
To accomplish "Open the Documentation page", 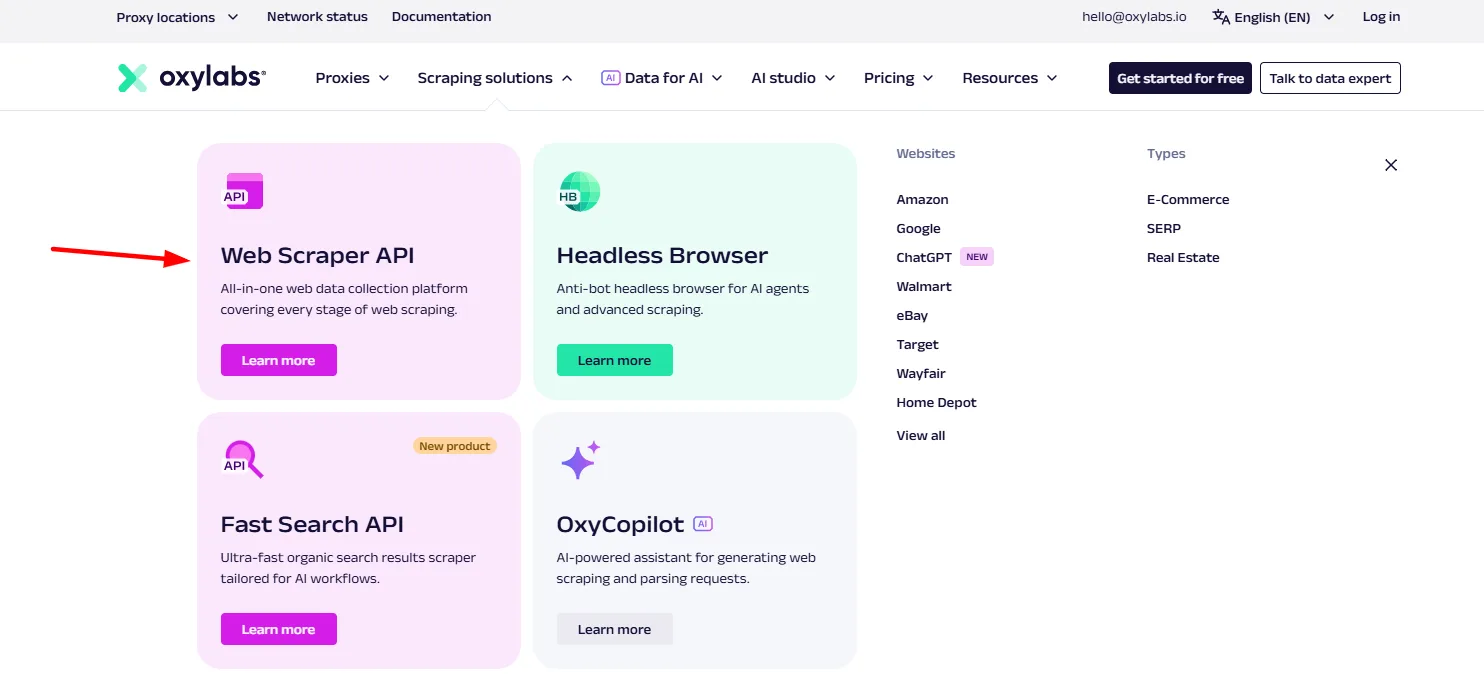I will [x=441, y=16].
